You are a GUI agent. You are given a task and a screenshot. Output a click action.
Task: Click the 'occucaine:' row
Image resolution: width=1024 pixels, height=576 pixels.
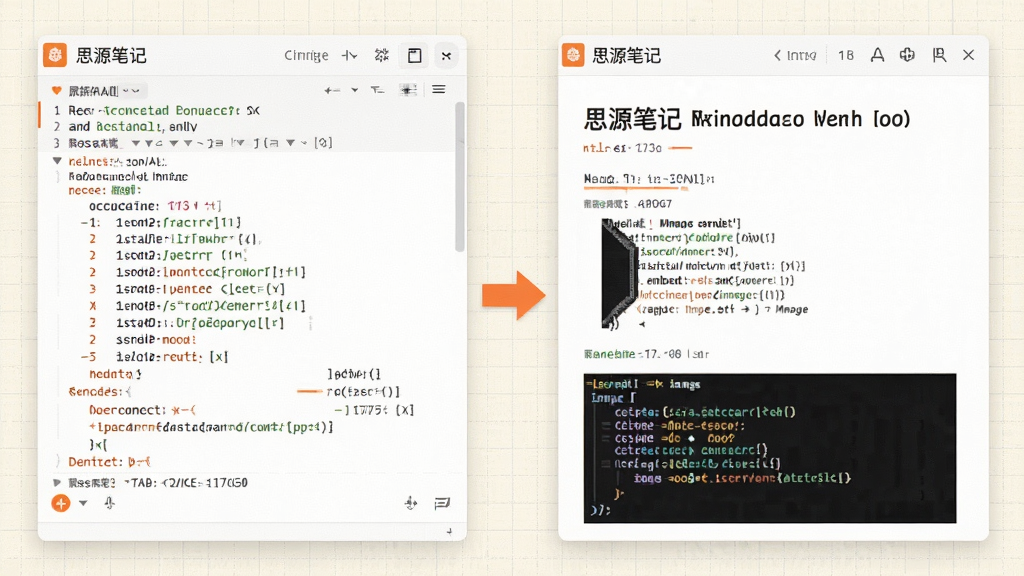pyautogui.click(x=155, y=206)
